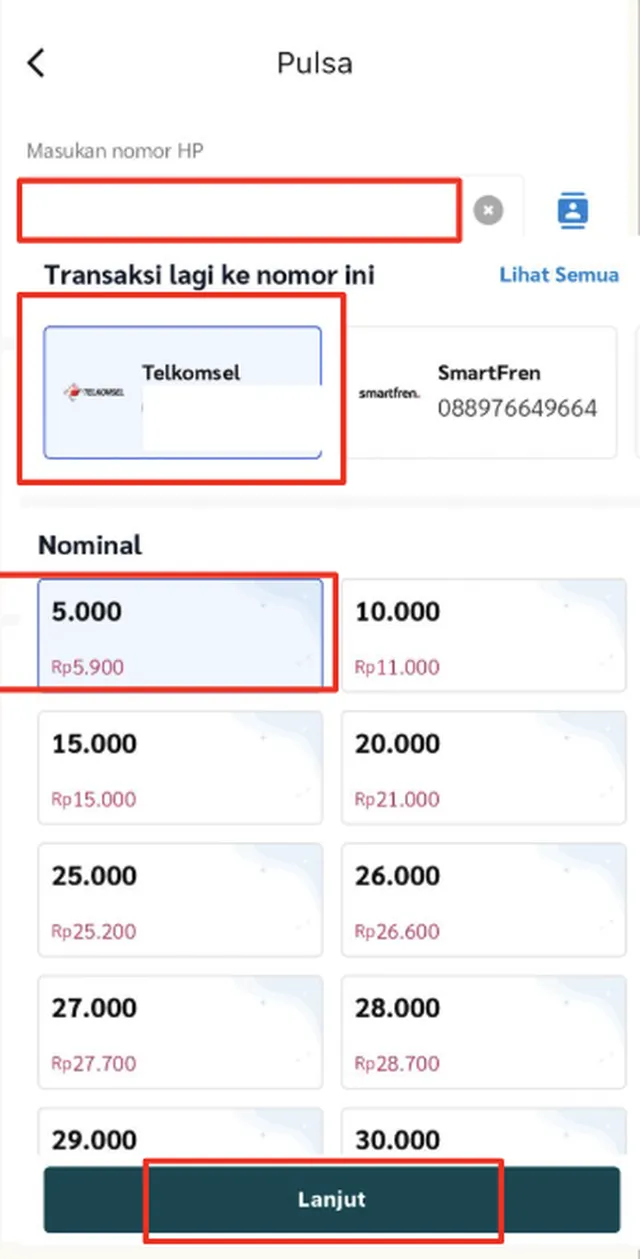Open the Lihat Semua link
Image resolution: width=640 pixels, height=1259 pixels.
click(558, 275)
